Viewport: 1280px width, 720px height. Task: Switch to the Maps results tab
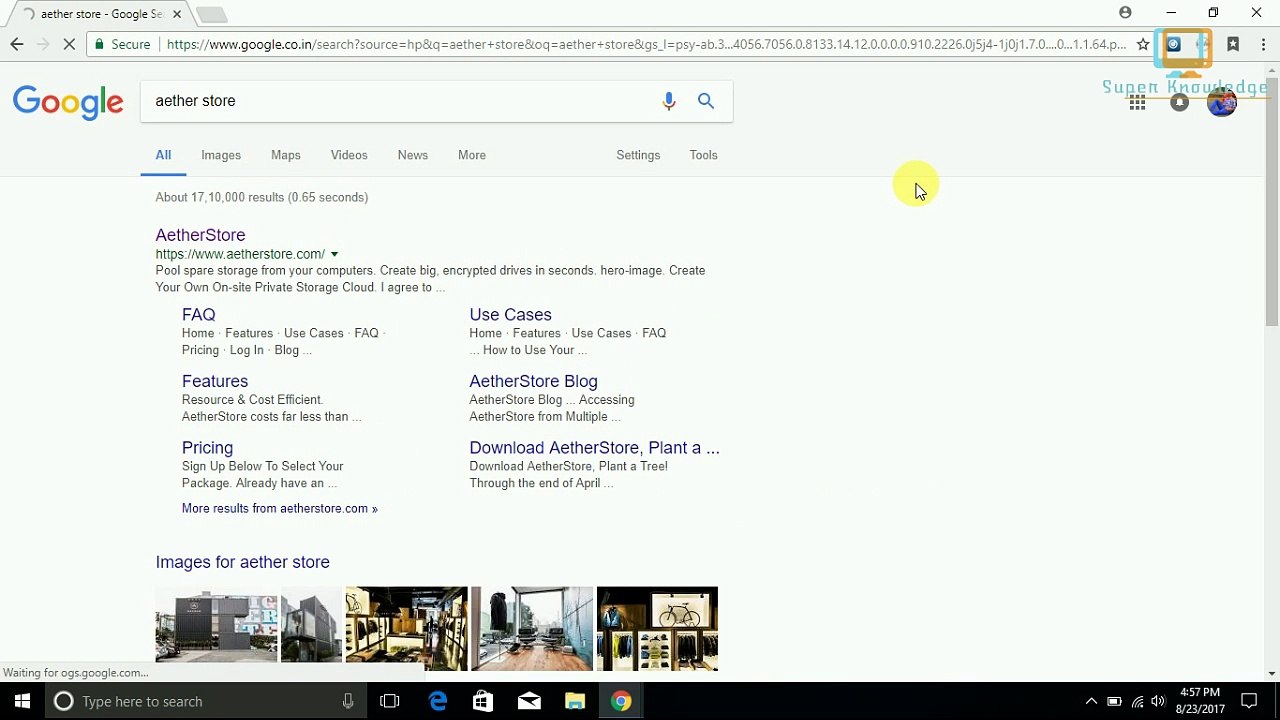[x=286, y=155]
